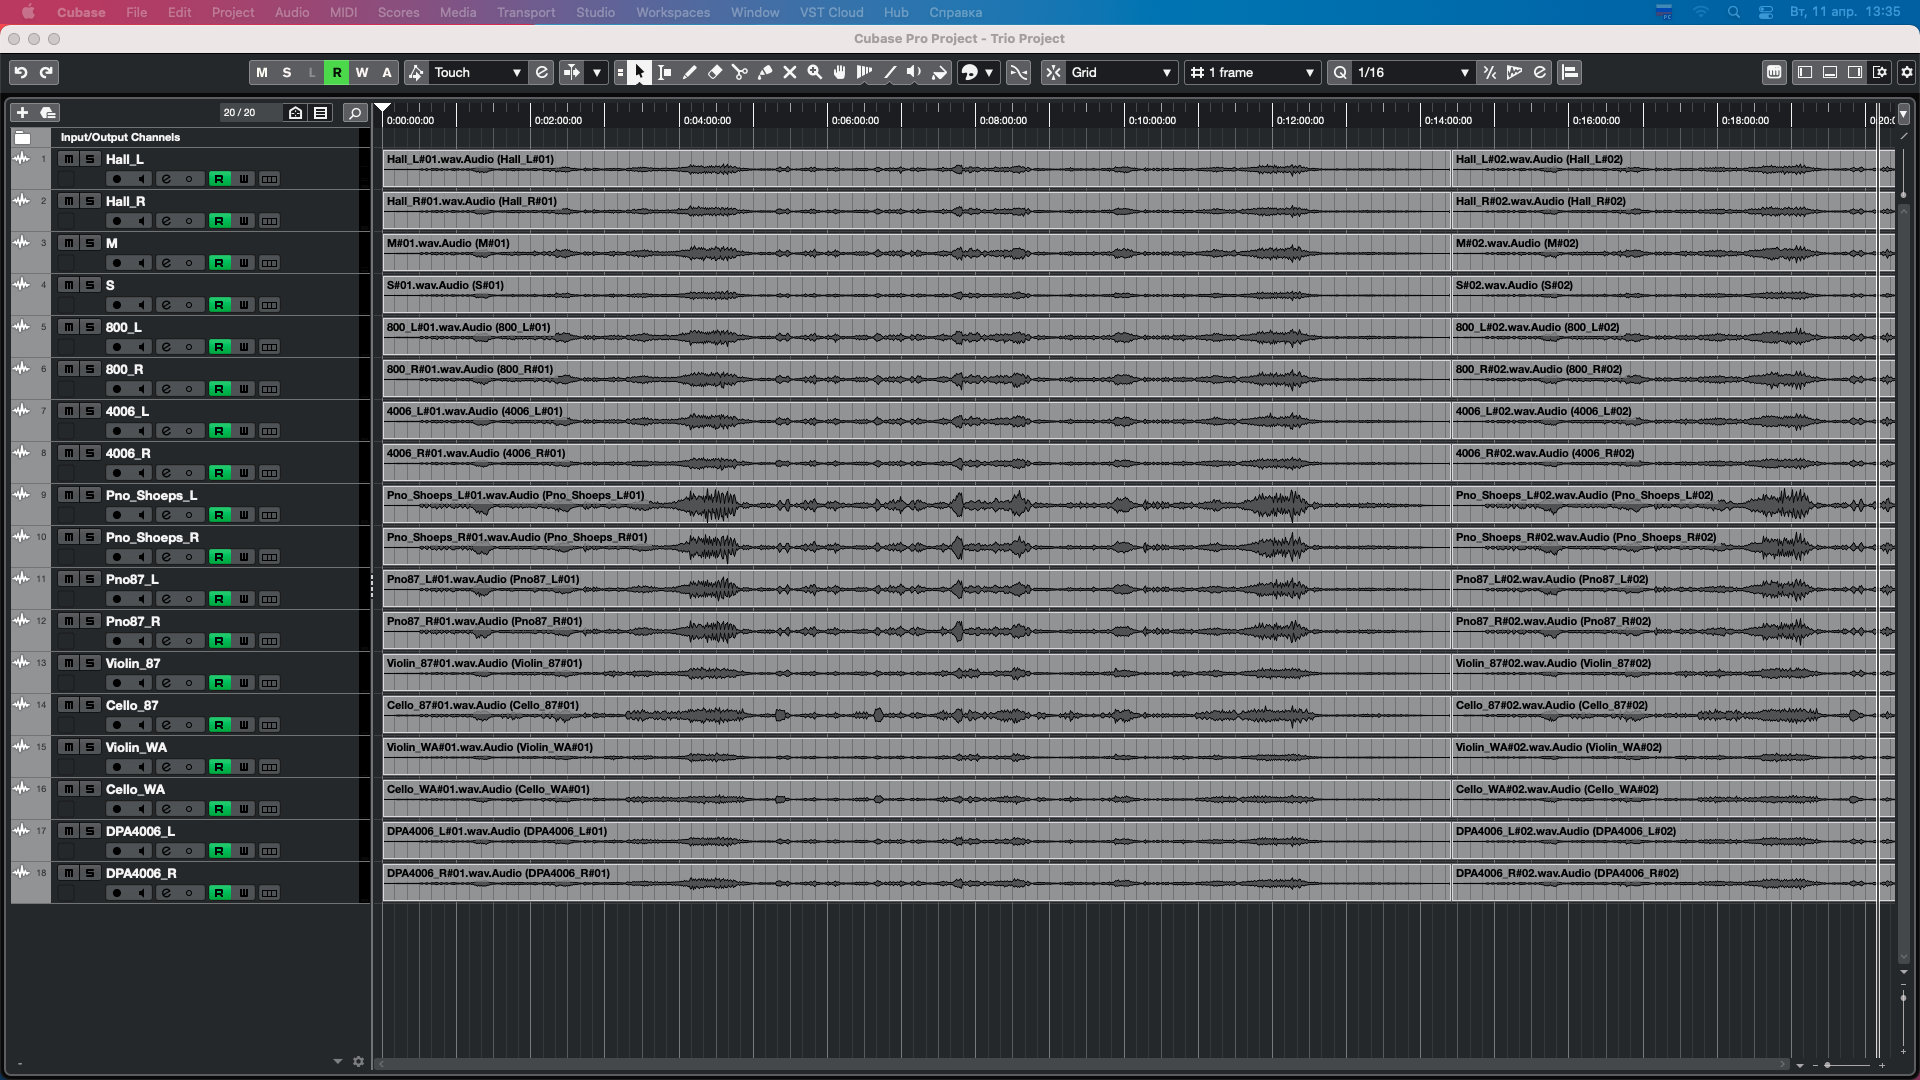
Task: Select the Color tool
Action: (x=939, y=72)
